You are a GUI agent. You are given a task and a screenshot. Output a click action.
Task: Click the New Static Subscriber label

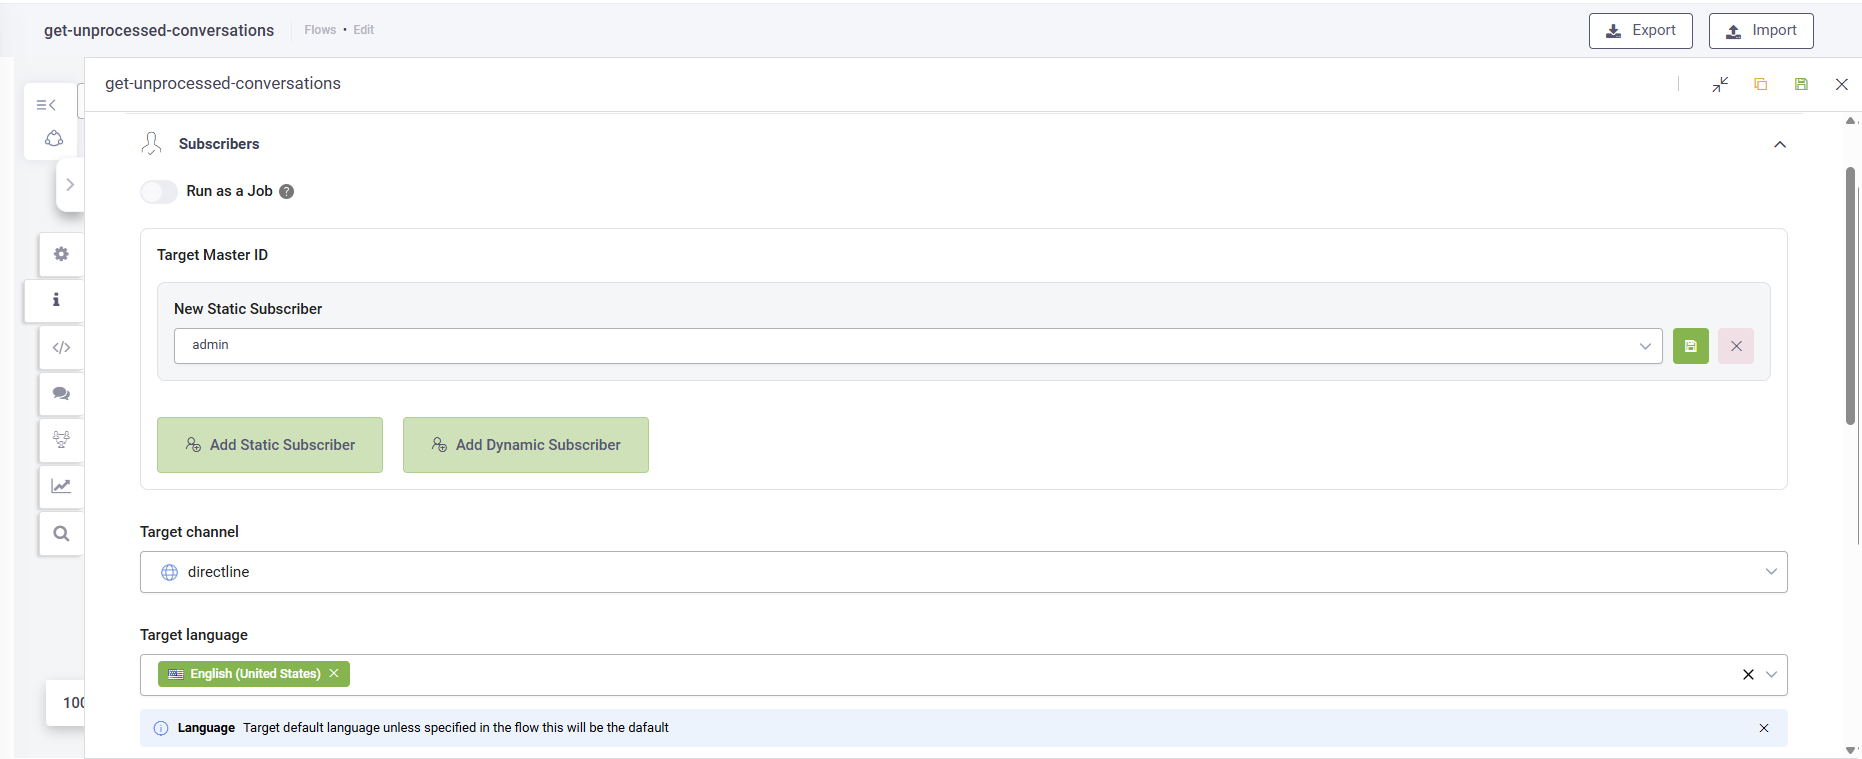click(248, 309)
